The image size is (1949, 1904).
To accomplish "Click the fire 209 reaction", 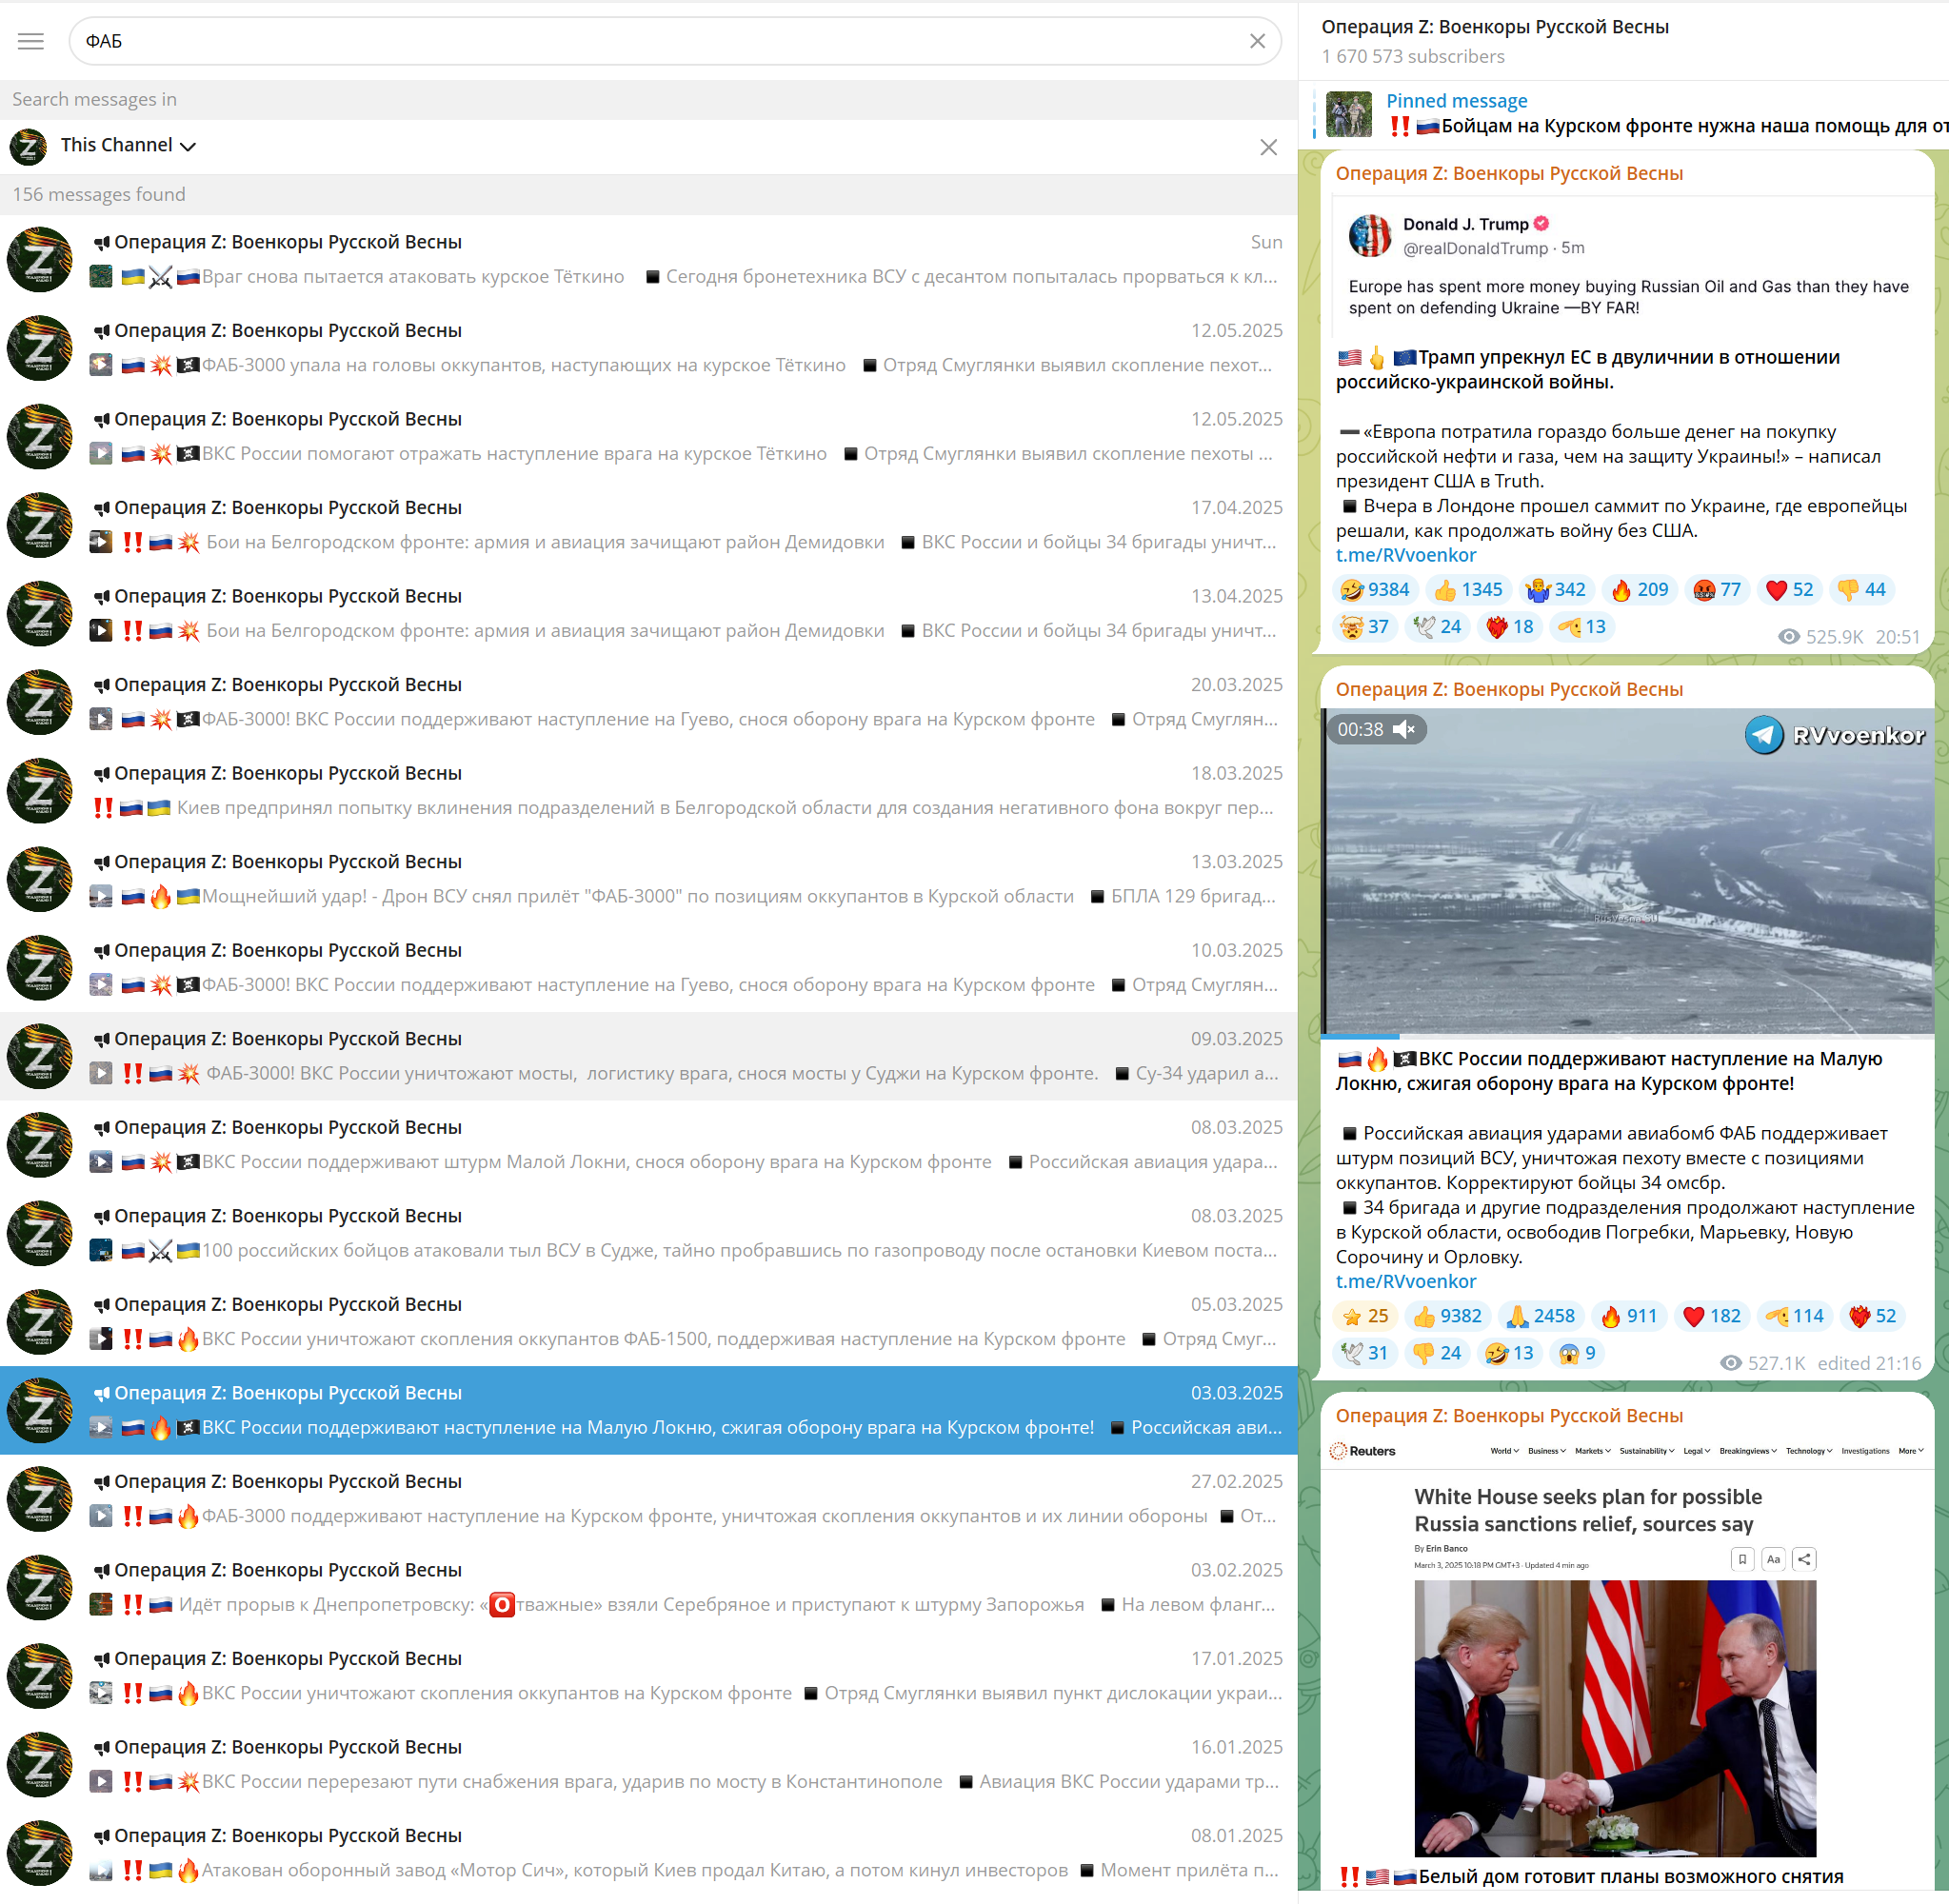I will coord(1638,590).
